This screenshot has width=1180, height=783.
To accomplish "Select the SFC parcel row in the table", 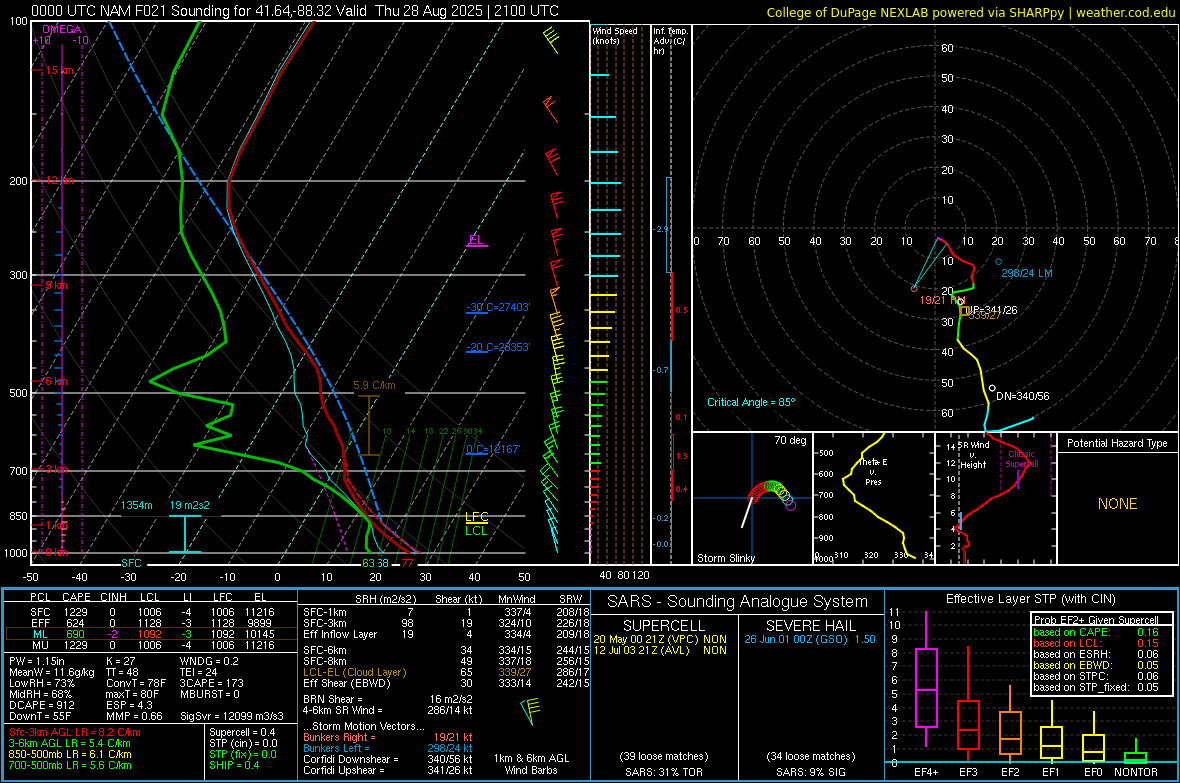I will pyautogui.click(x=151, y=612).
